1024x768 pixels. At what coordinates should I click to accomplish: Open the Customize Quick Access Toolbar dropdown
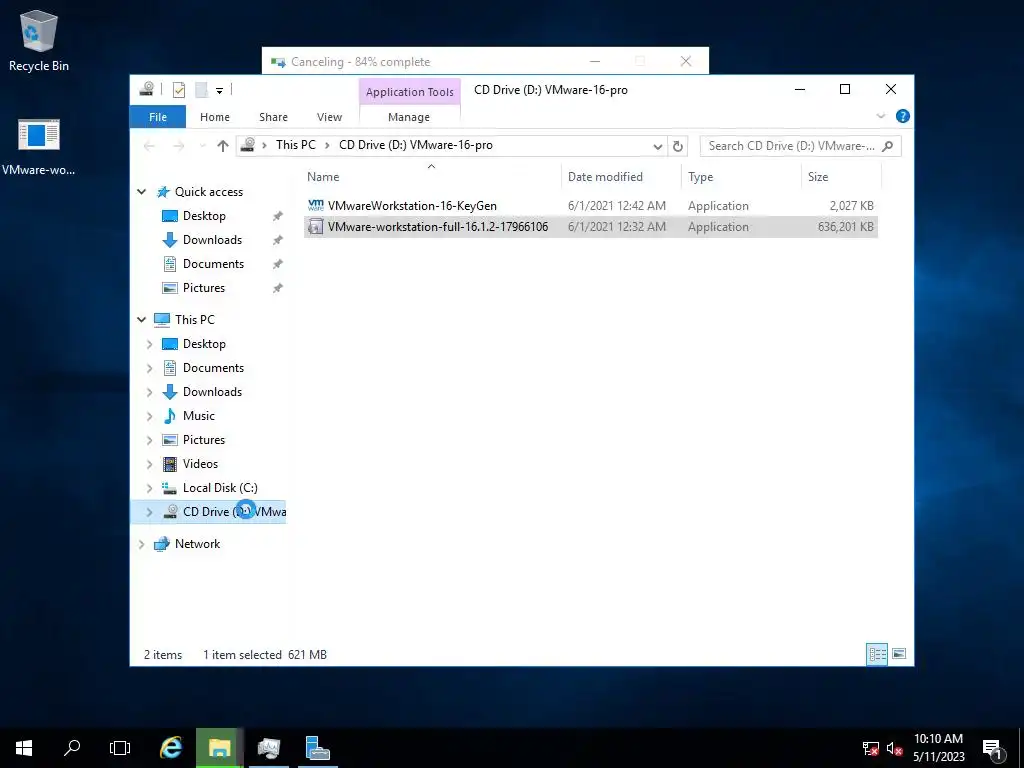pos(219,91)
